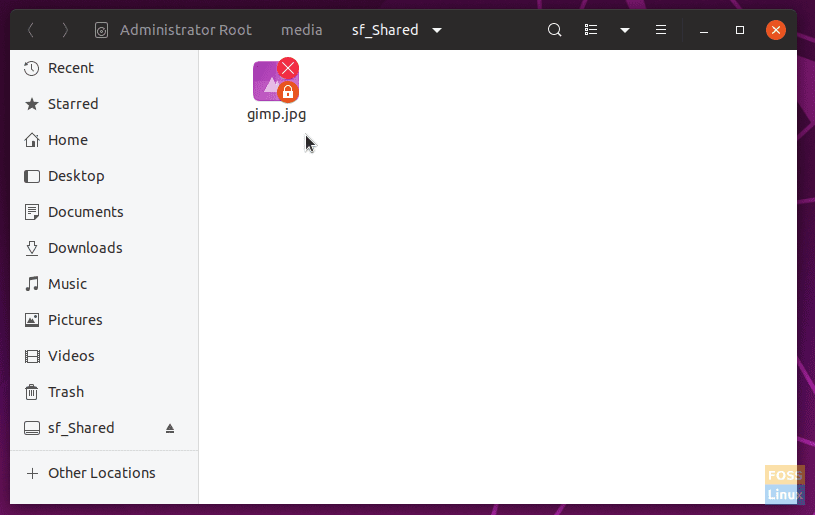Open Documents in the sidebar

[104, 212]
